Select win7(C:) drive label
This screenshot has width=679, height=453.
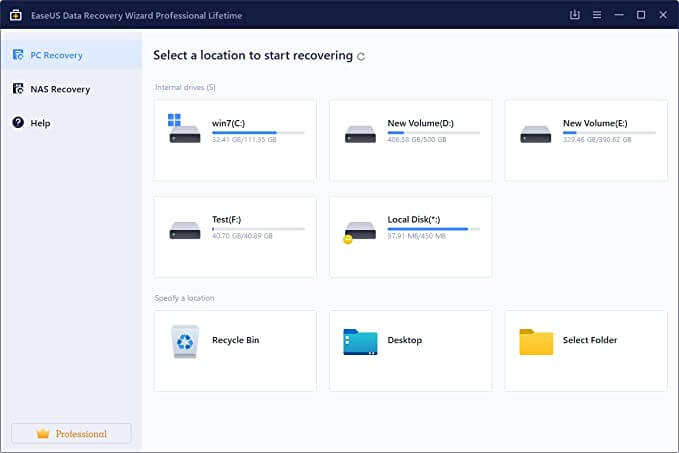coord(228,123)
